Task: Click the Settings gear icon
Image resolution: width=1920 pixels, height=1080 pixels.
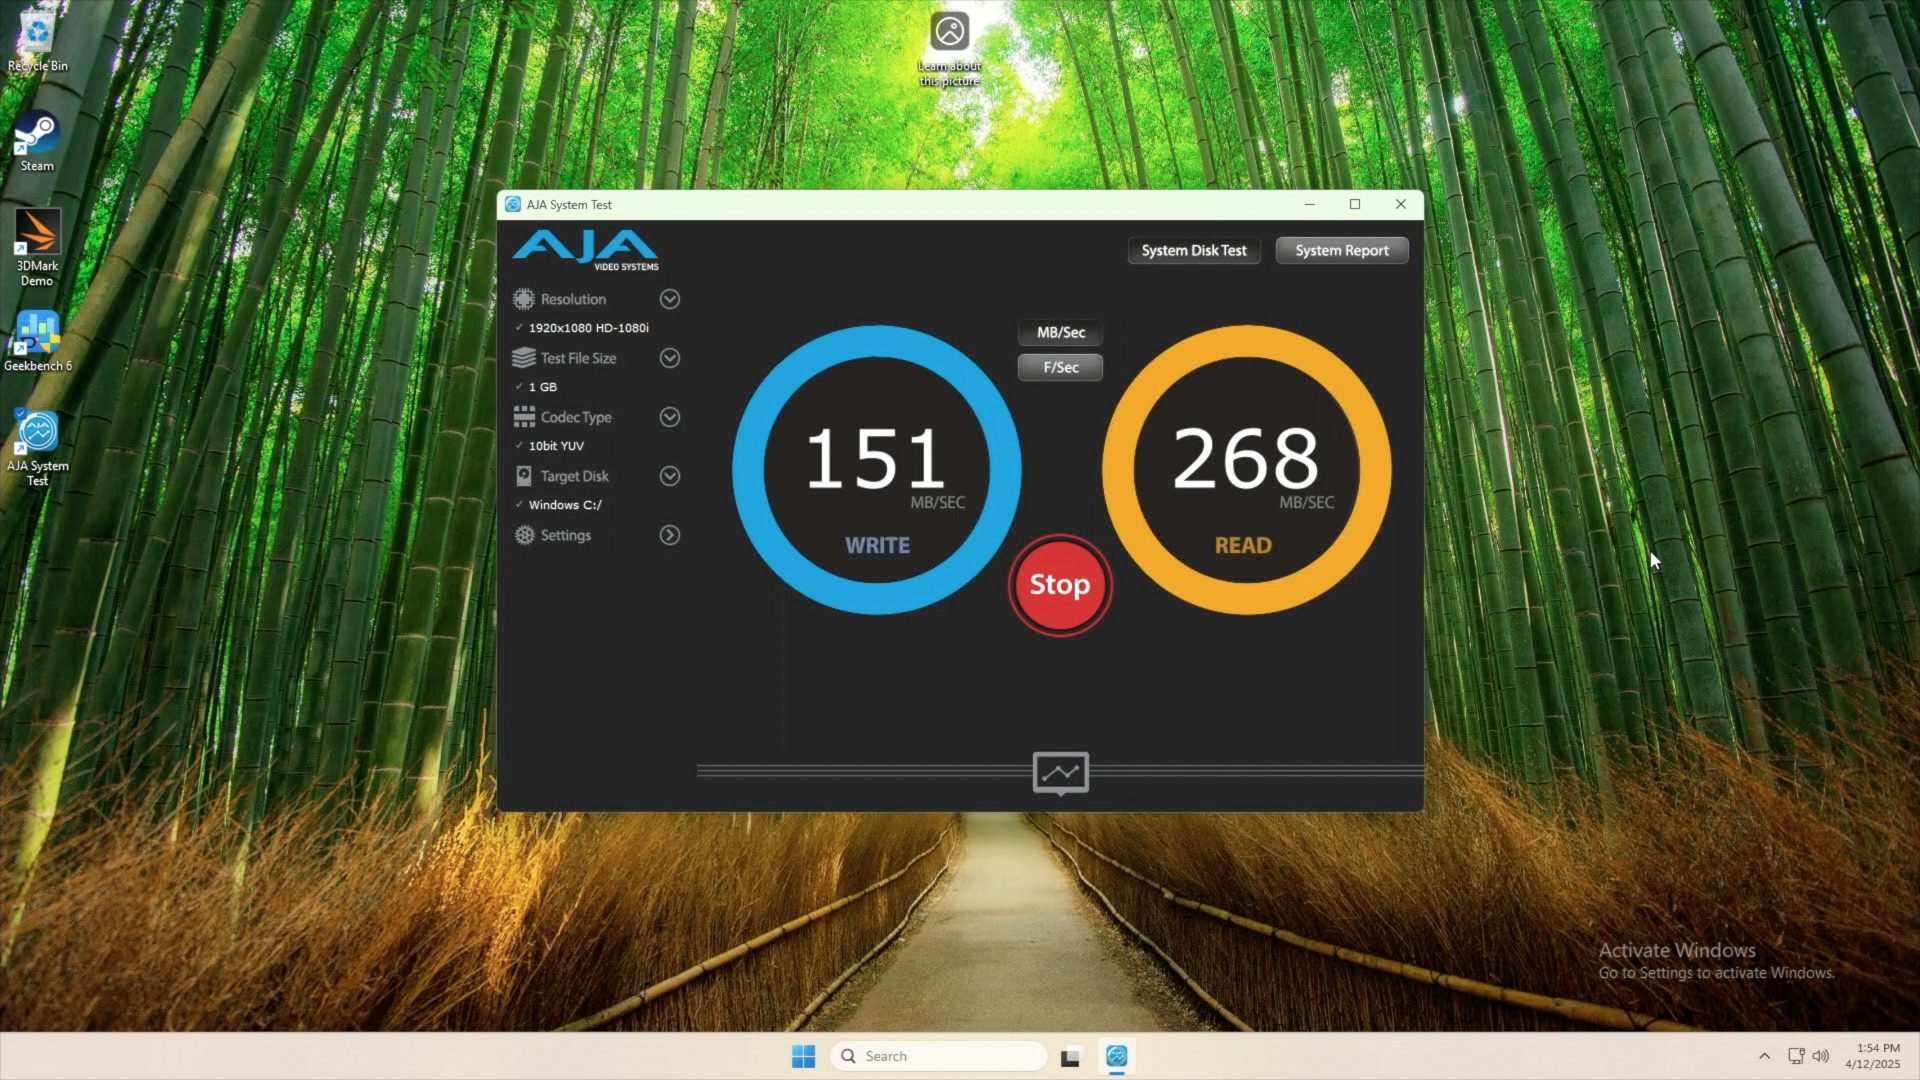Action: (x=524, y=535)
